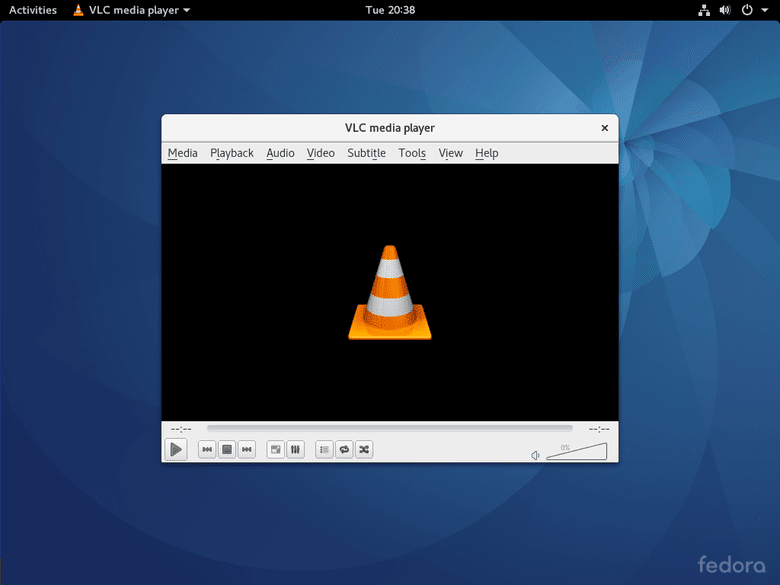Click the elapsed time label

181,429
